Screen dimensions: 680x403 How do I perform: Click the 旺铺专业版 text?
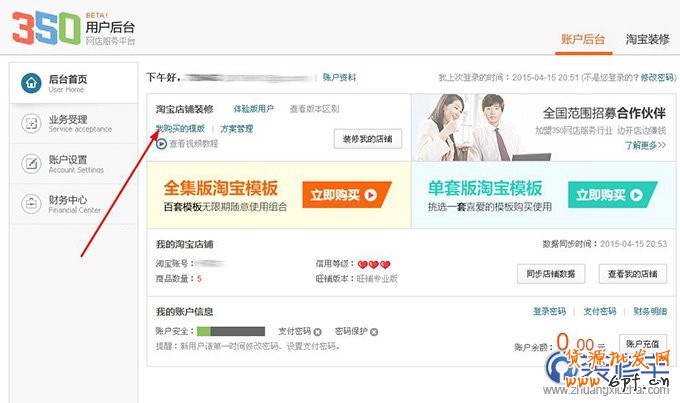coord(377,279)
